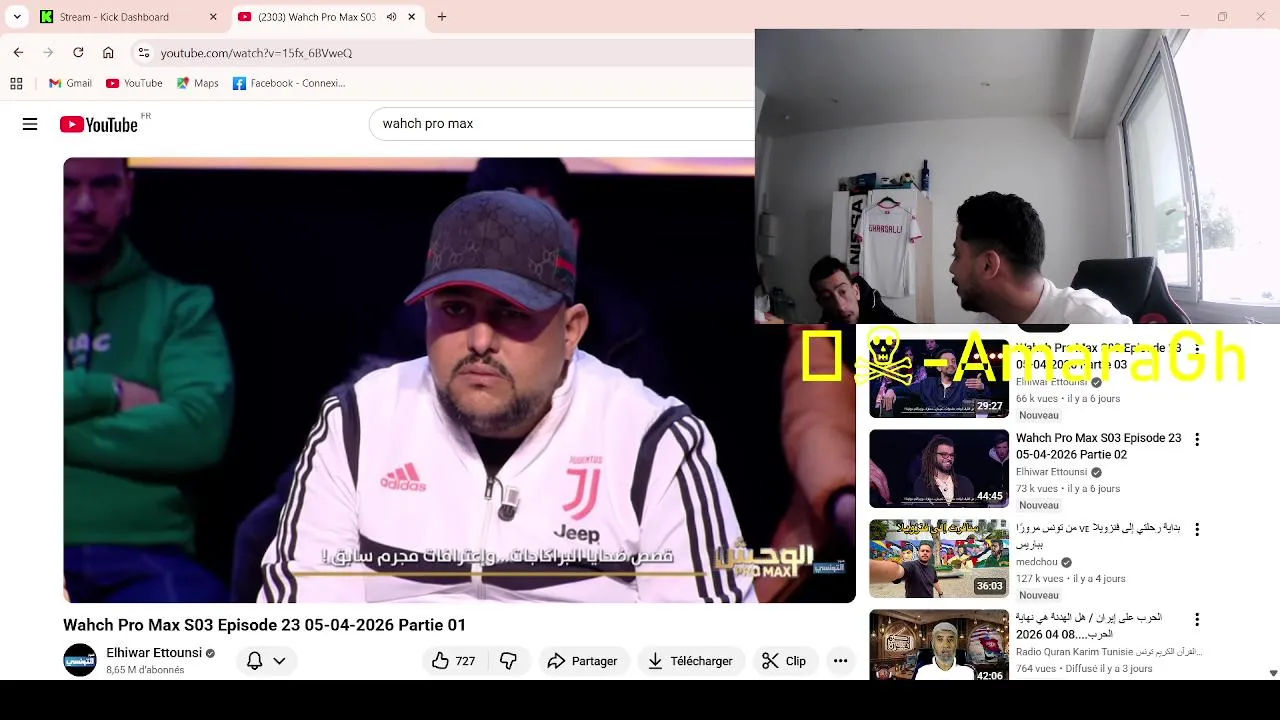Open options menu for Partie 03 video
This screenshot has height=720, width=1280.
coord(1196,349)
